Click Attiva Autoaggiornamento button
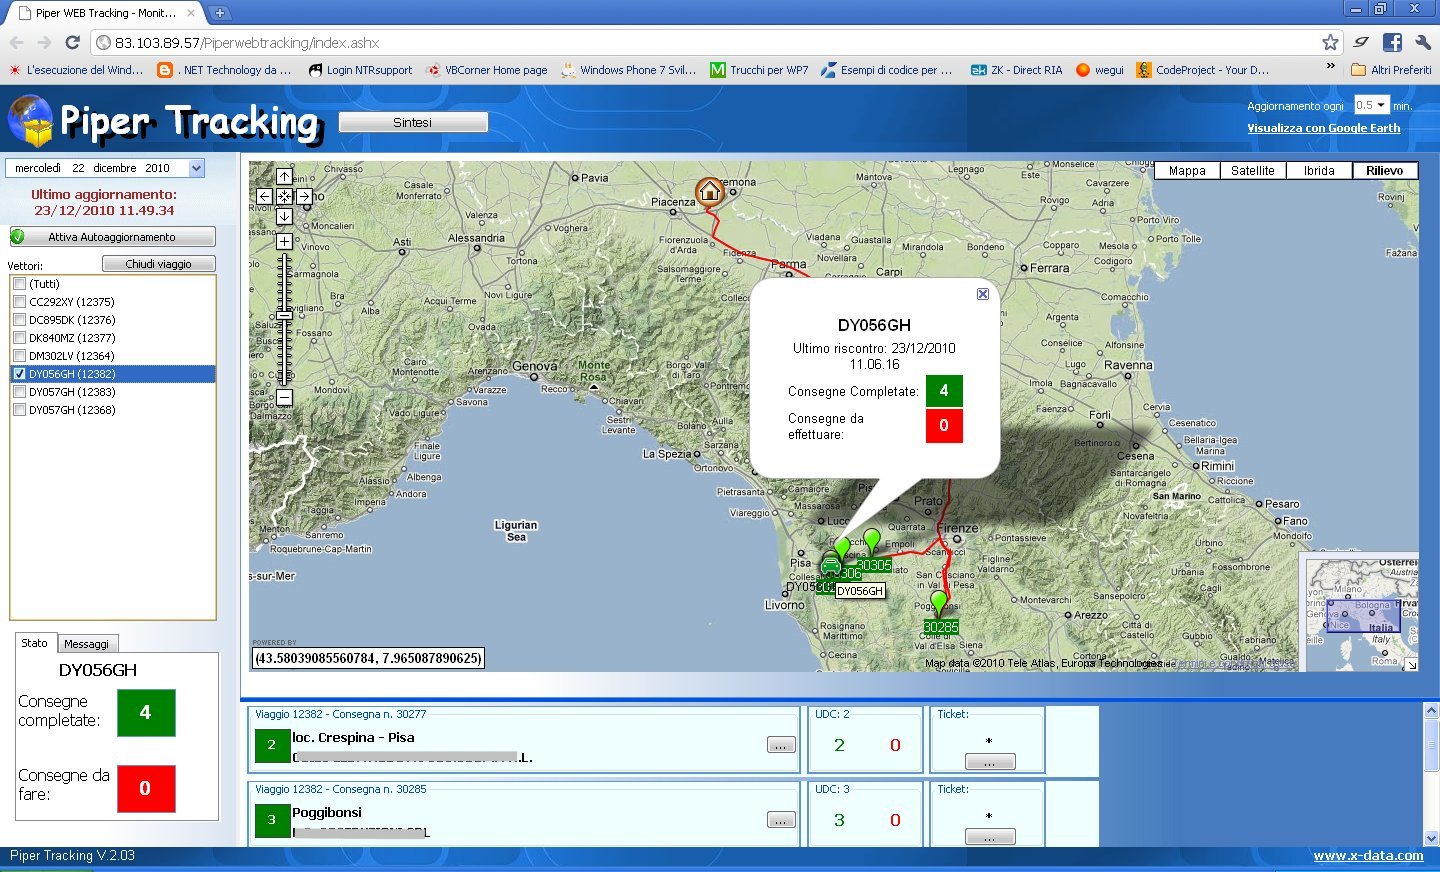The width and height of the screenshot is (1440, 872). (112, 237)
